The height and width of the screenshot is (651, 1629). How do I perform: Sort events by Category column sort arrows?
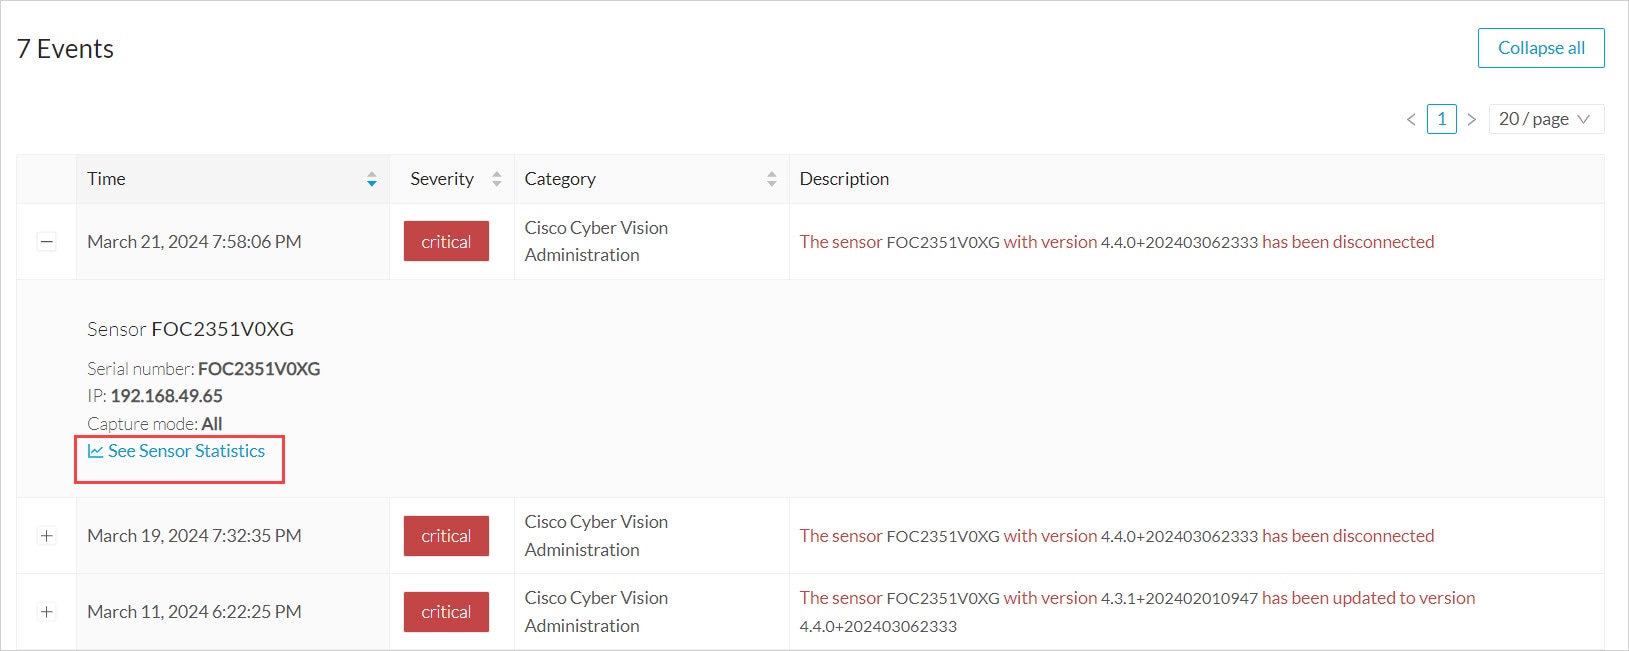[x=771, y=179]
